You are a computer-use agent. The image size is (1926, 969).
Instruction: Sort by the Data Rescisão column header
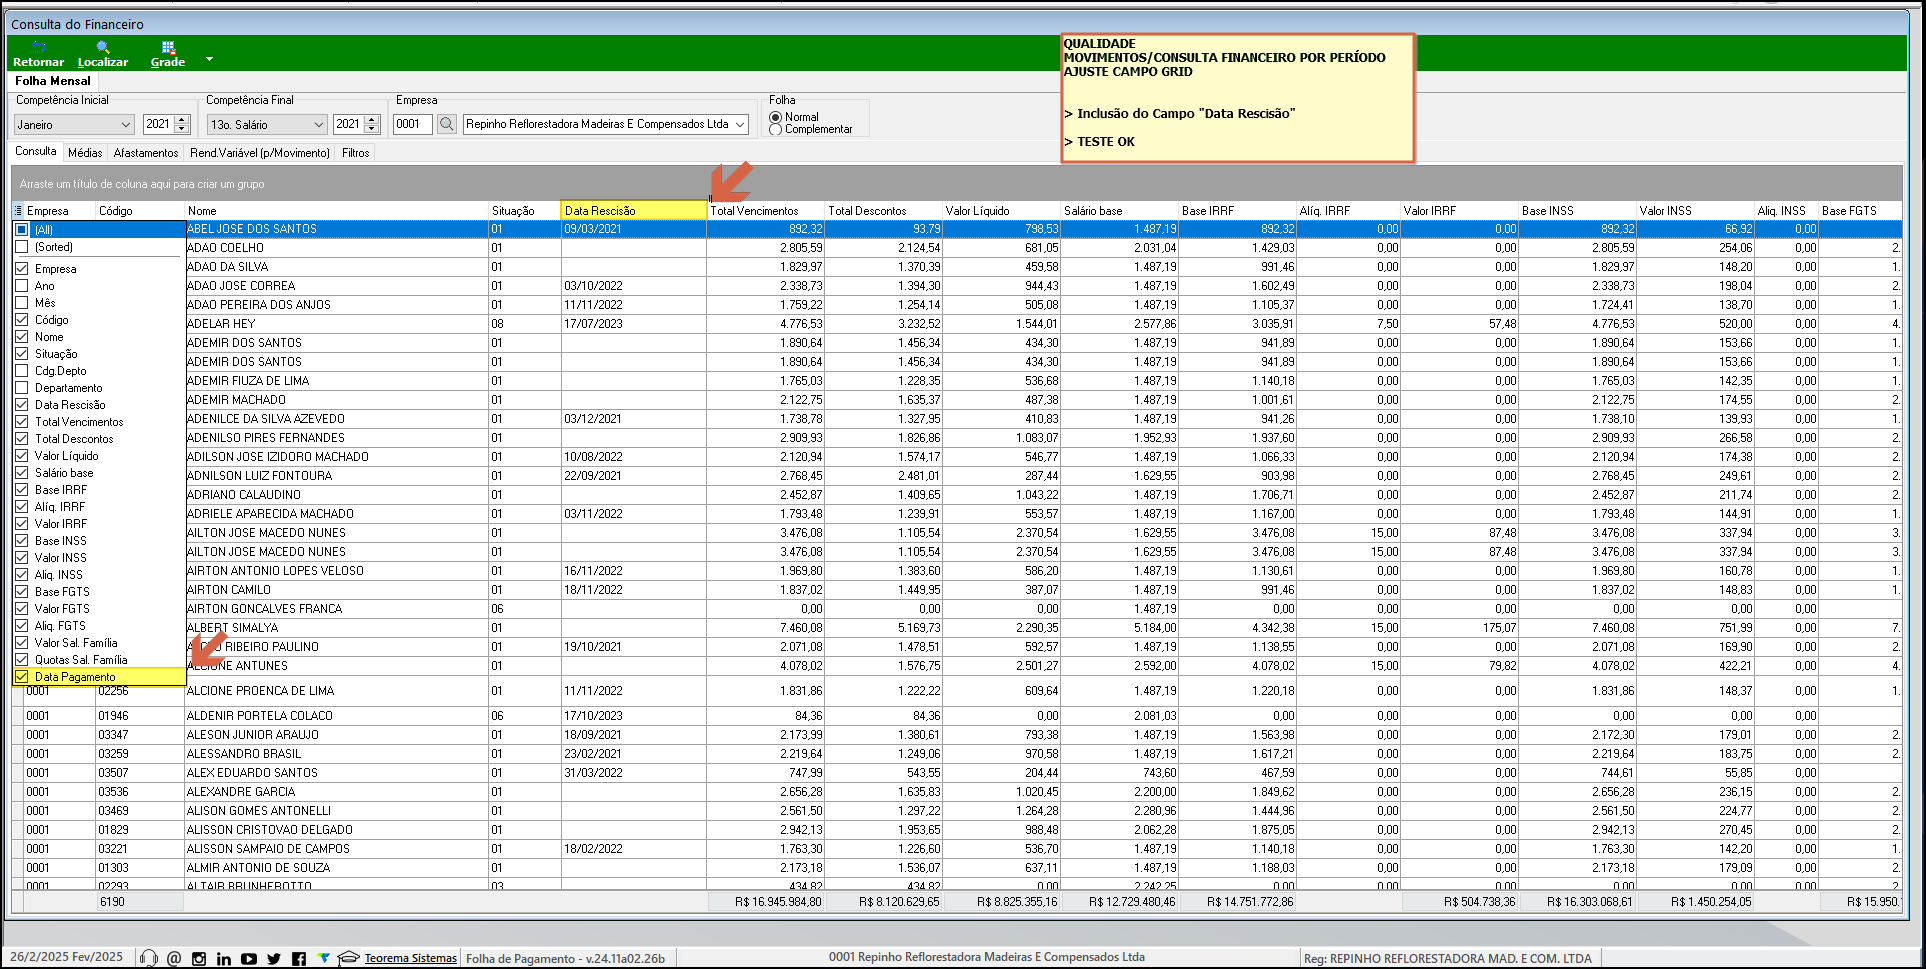point(632,210)
